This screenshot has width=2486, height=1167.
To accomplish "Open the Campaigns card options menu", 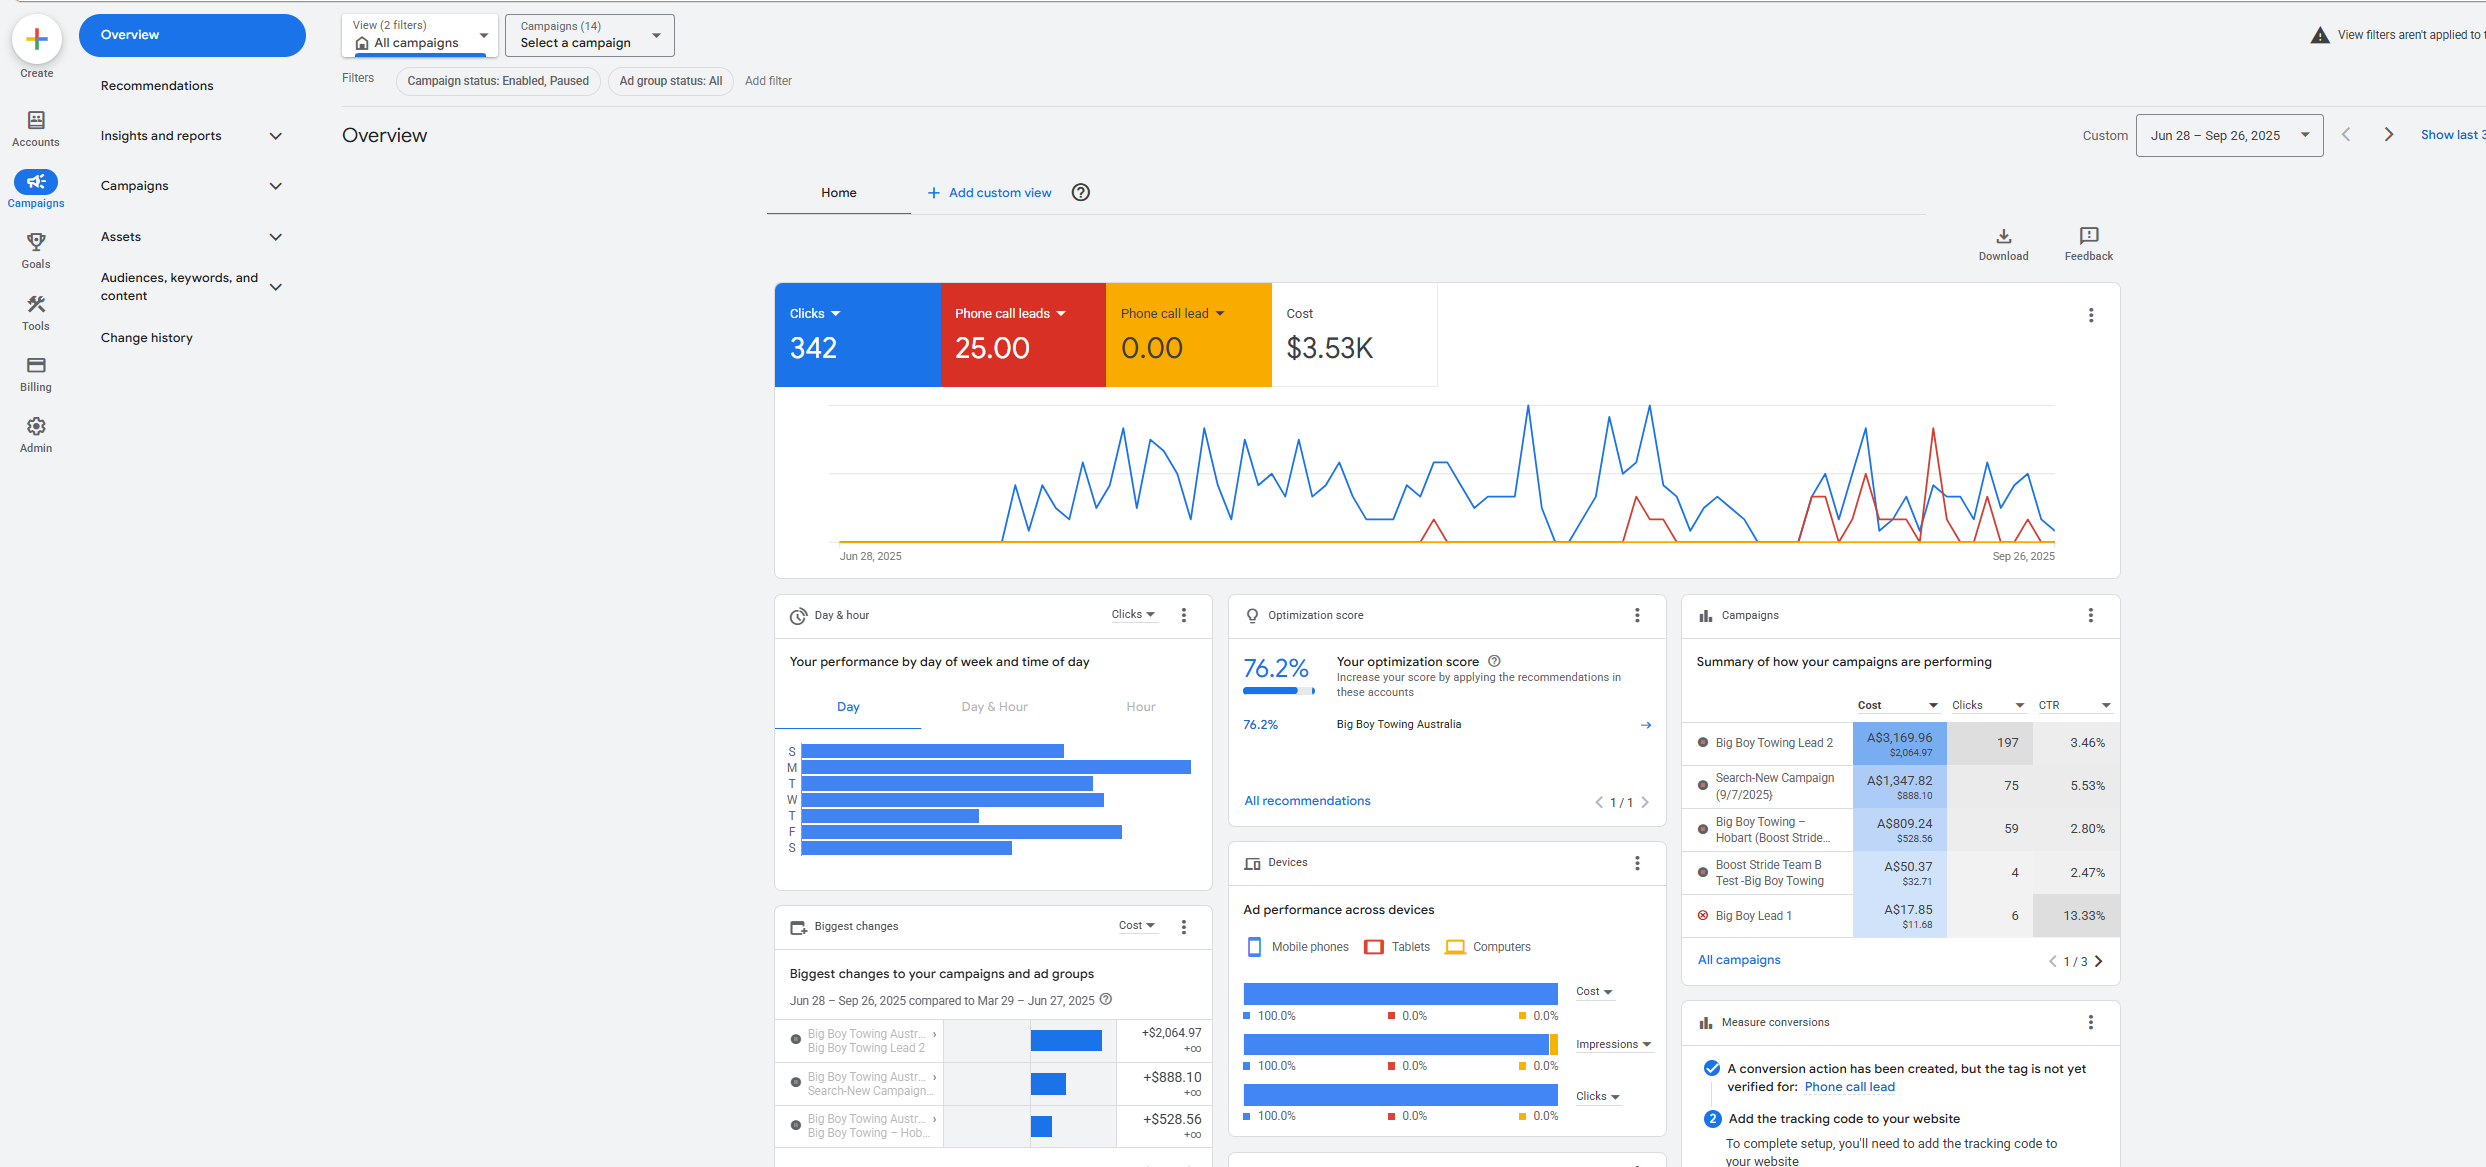I will pos(2090,615).
